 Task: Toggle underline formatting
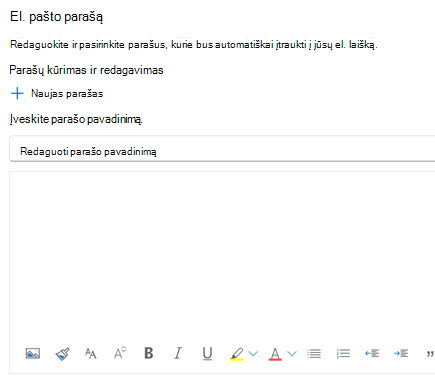click(207, 354)
